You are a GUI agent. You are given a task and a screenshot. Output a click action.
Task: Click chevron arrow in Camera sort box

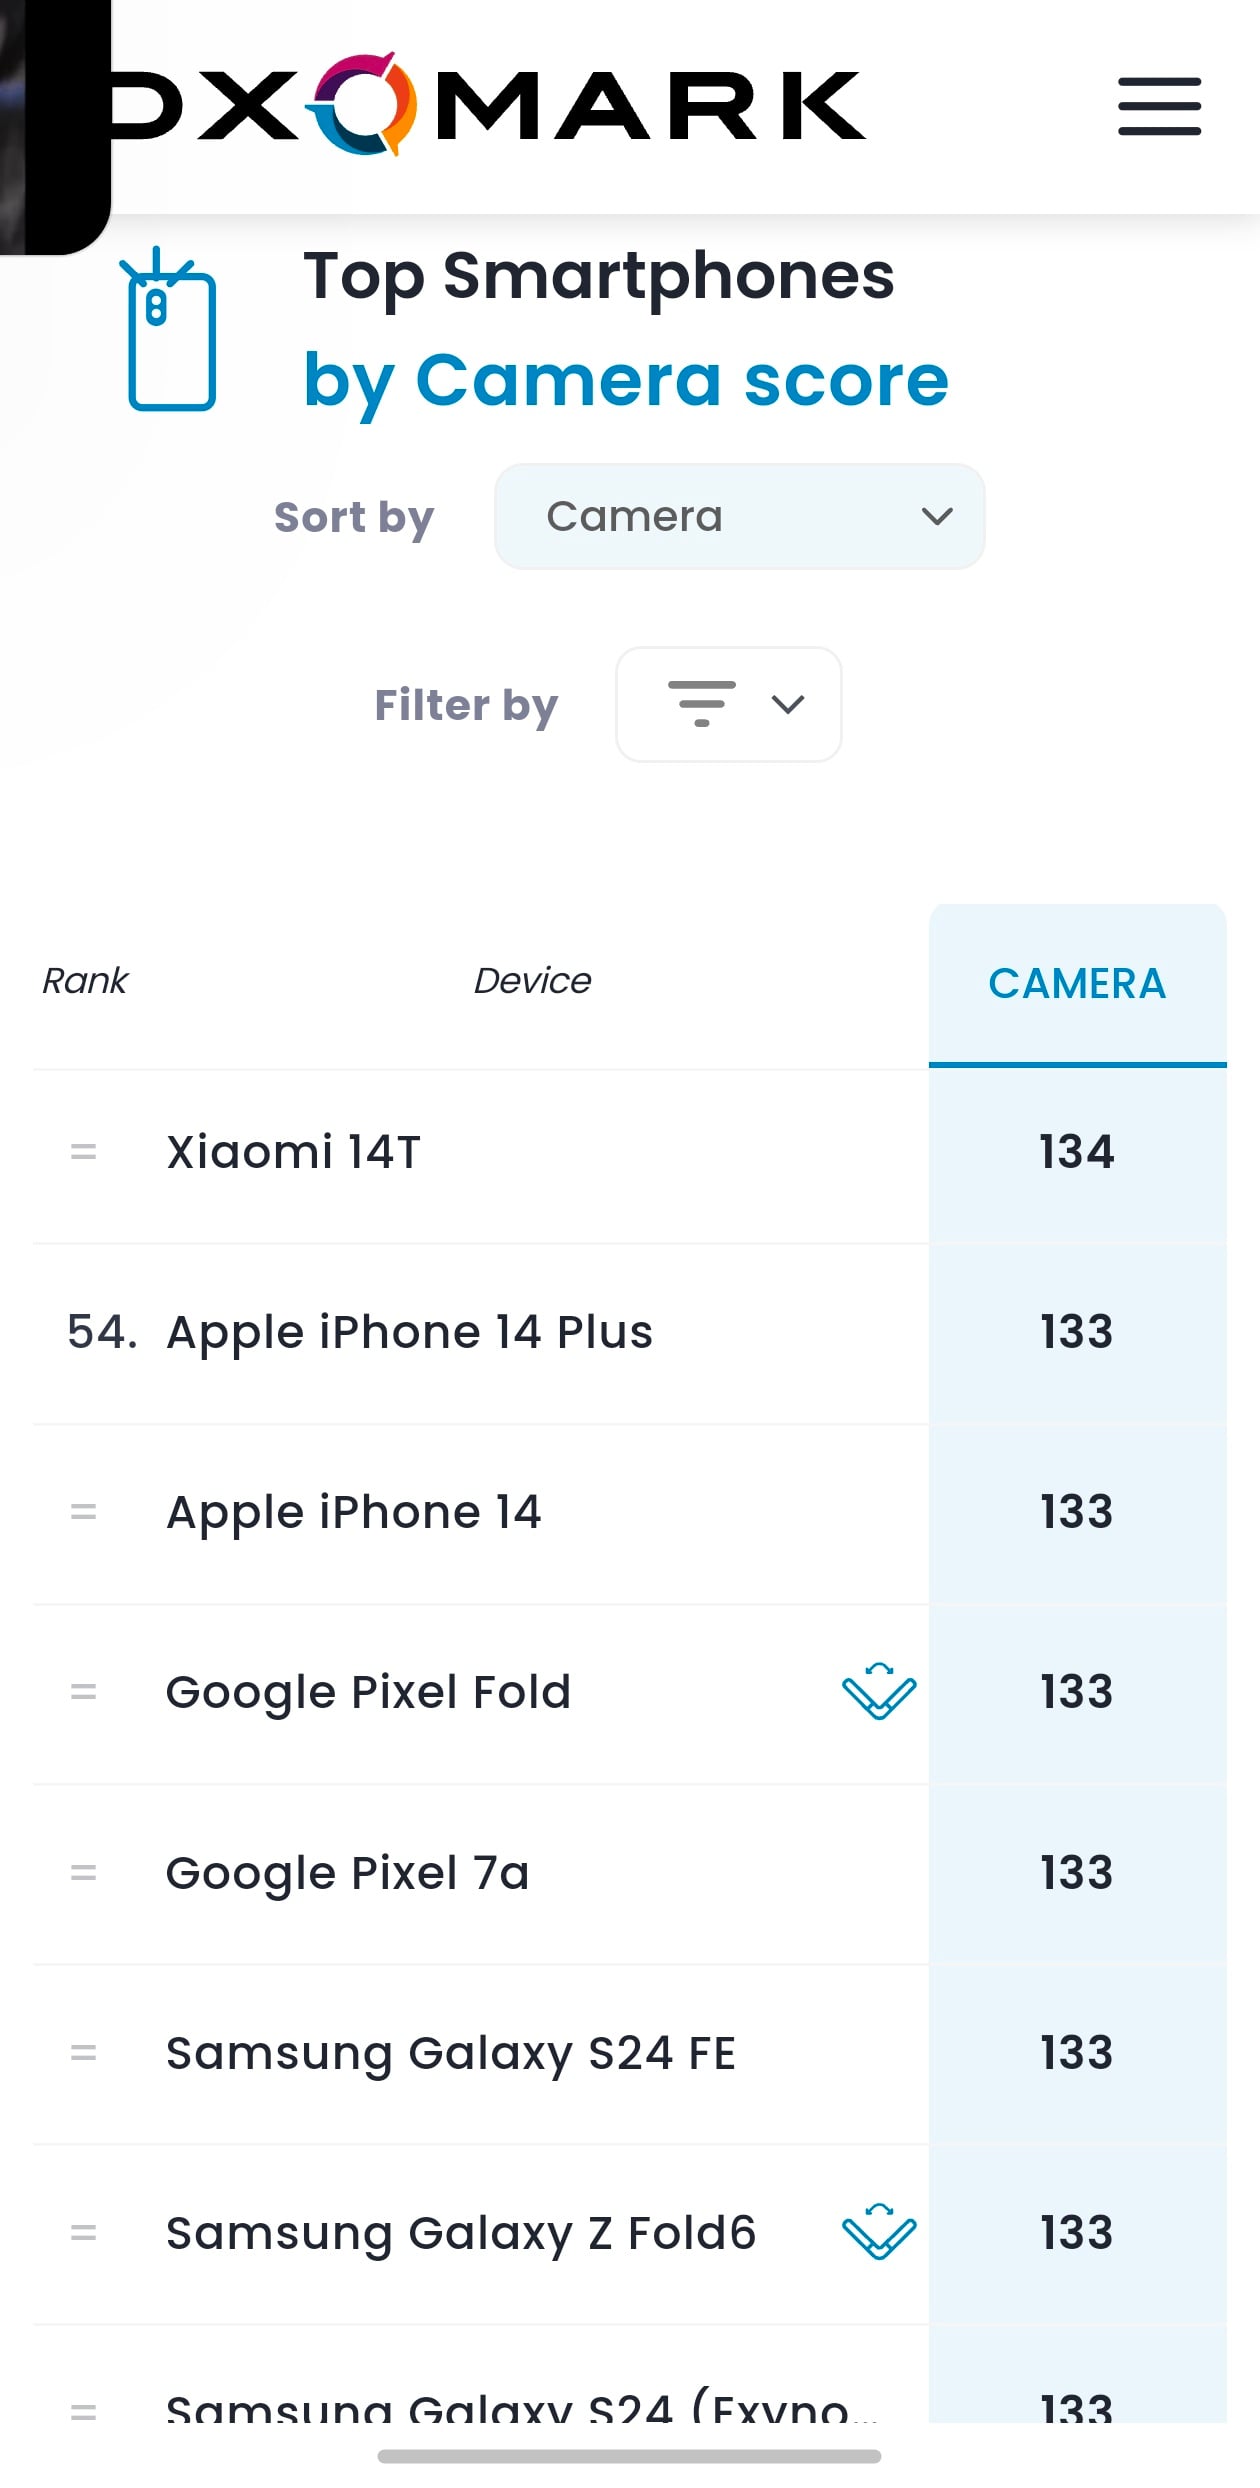point(937,517)
